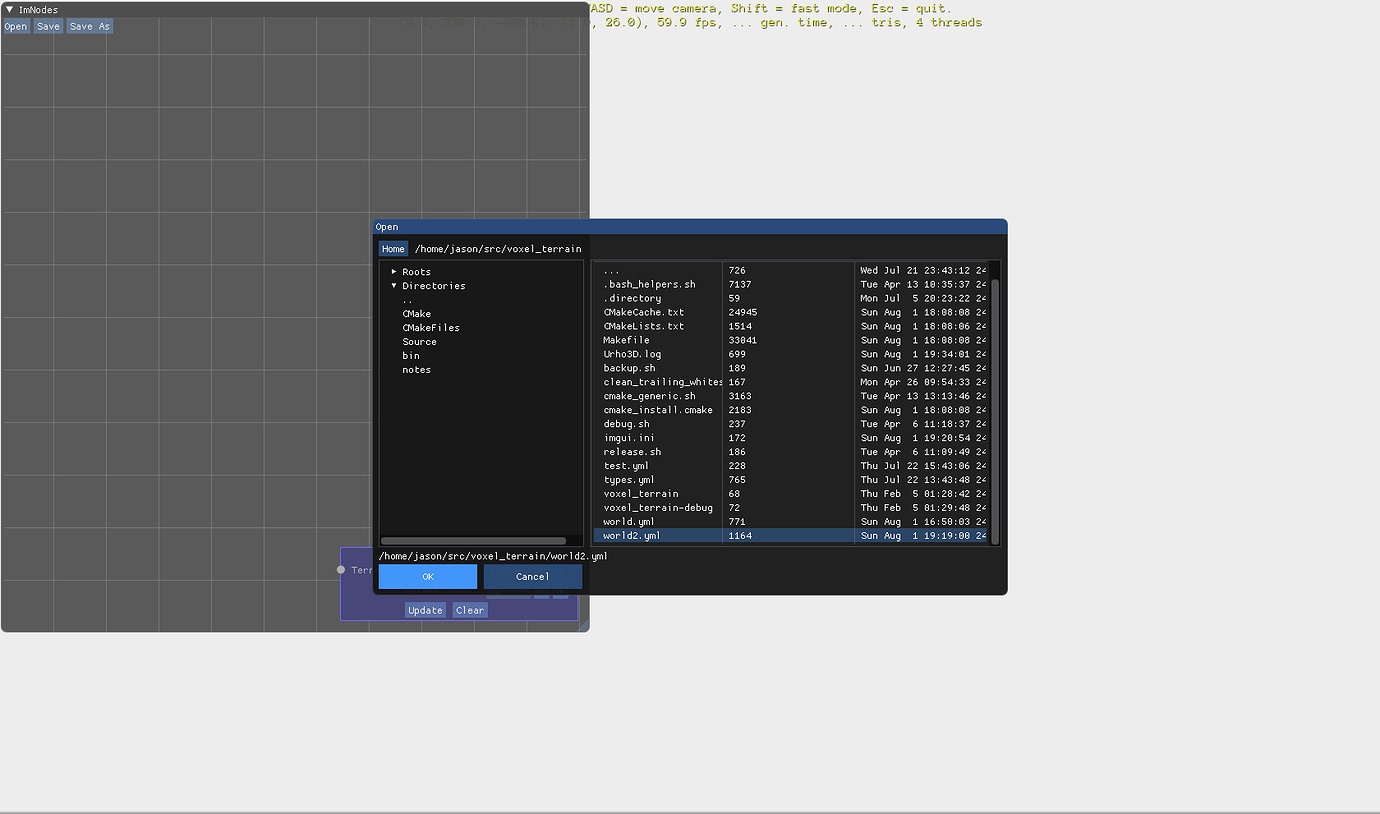Image resolution: width=1380 pixels, height=814 pixels.
Task: Select file backup.sh
Action: point(790,368)
